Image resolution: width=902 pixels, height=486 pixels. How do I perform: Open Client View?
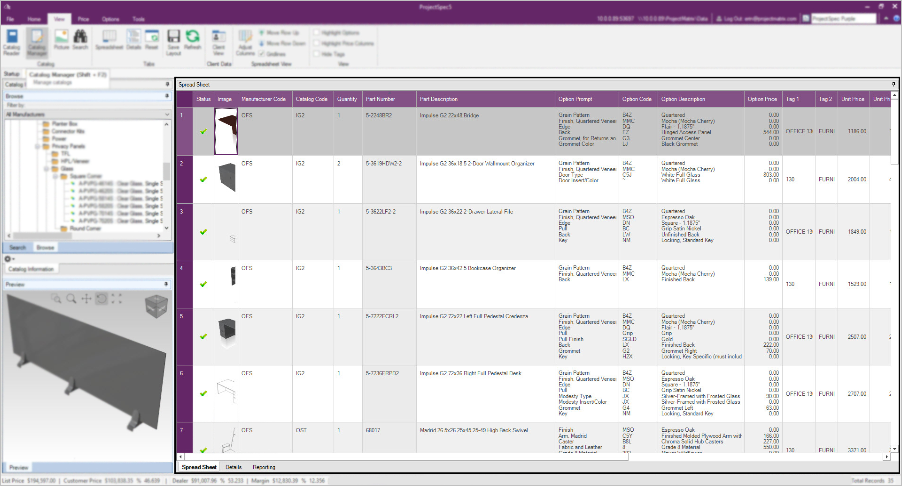click(x=219, y=43)
